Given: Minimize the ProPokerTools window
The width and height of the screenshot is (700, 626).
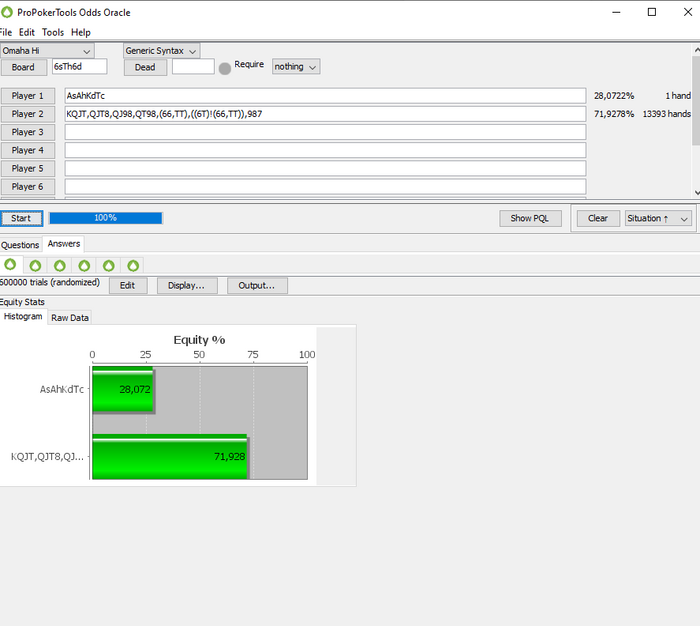Looking at the screenshot, I should [617, 13].
